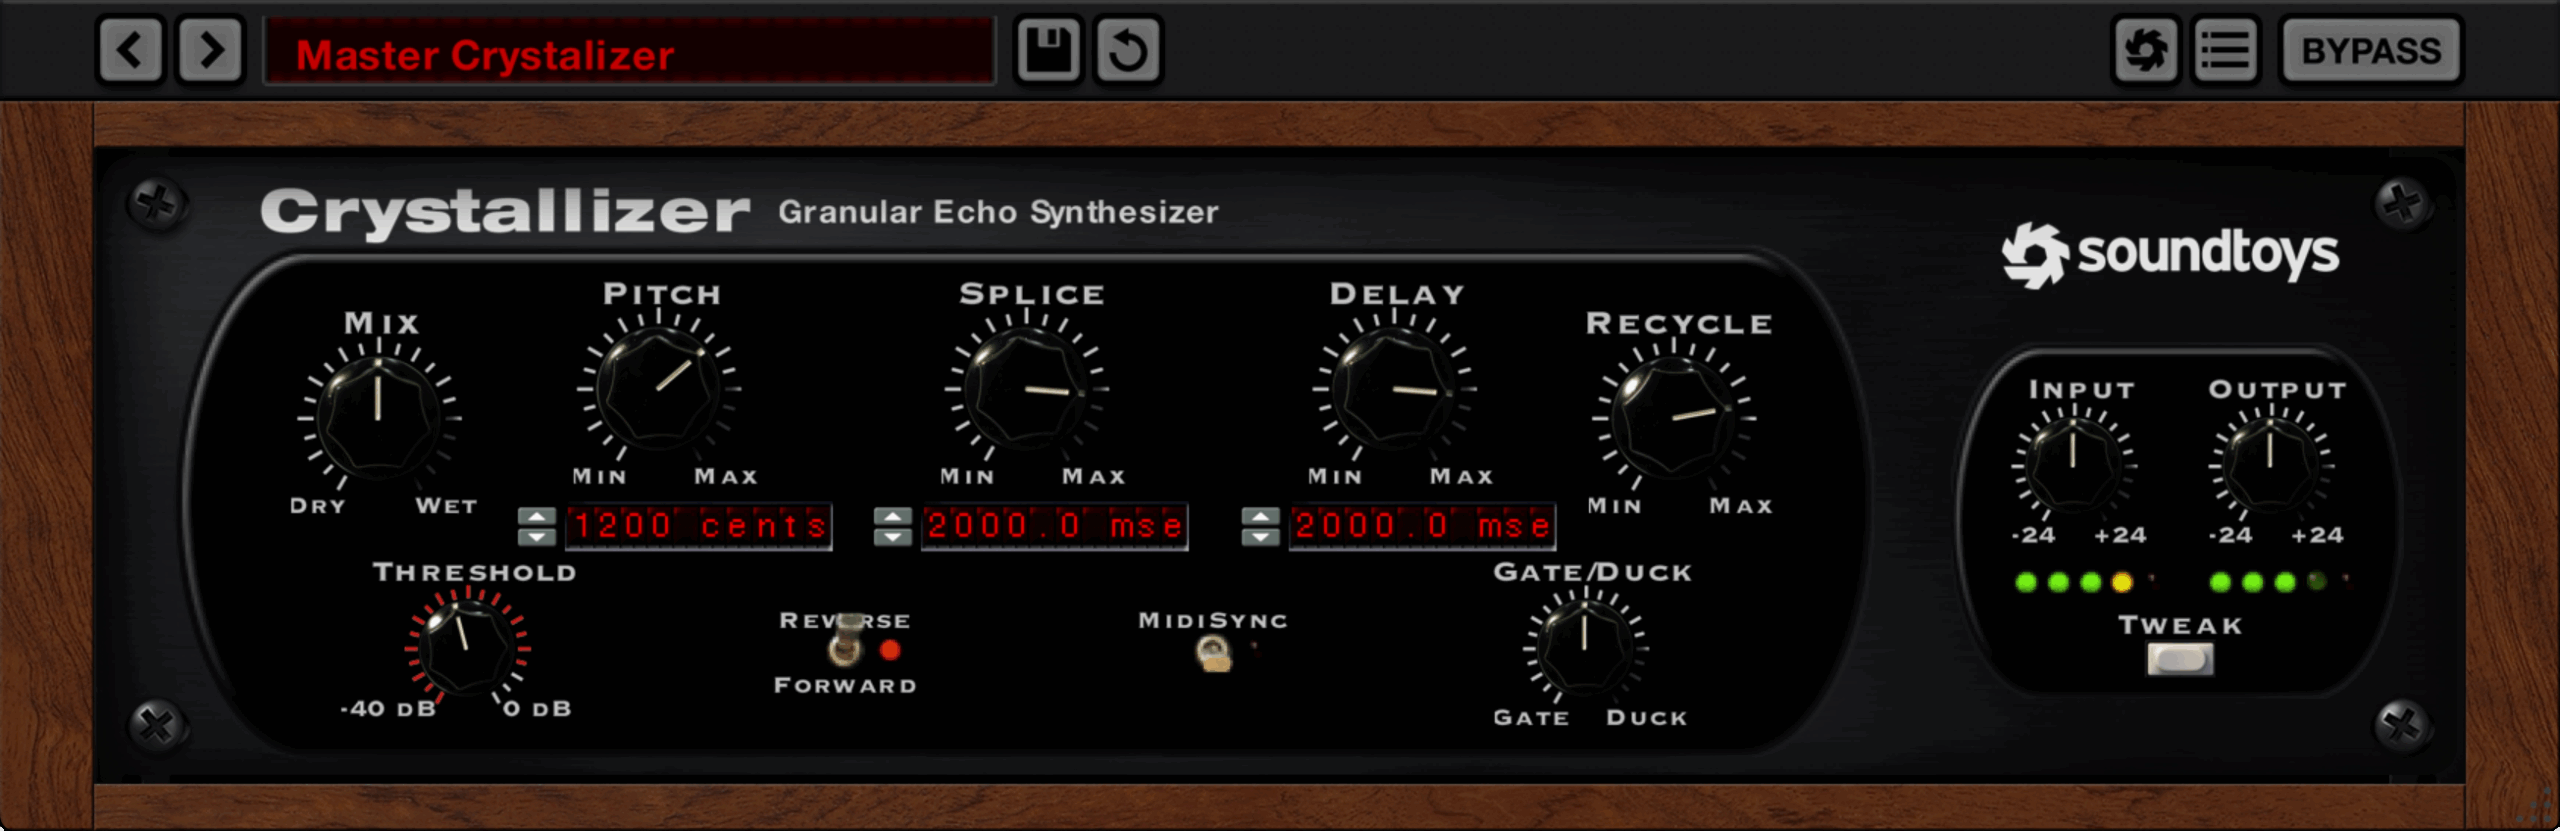The height and width of the screenshot is (831, 2560).
Task: Click the Gate/Duck knob
Action: (x=1585, y=647)
